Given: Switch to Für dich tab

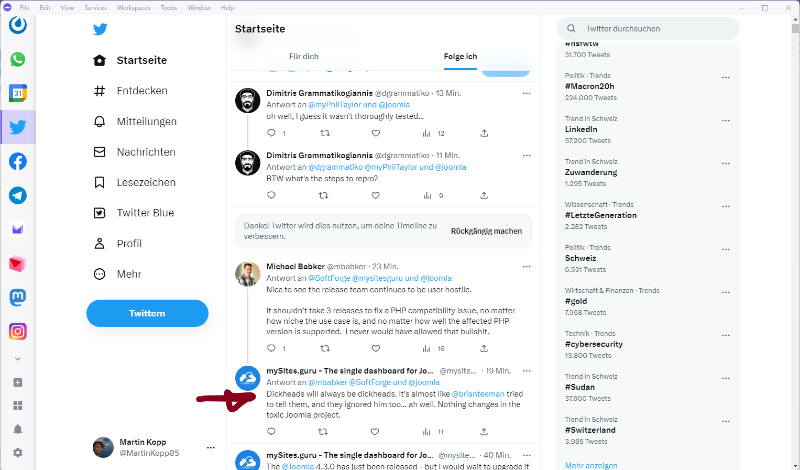Looking at the screenshot, I should click(304, 57).
